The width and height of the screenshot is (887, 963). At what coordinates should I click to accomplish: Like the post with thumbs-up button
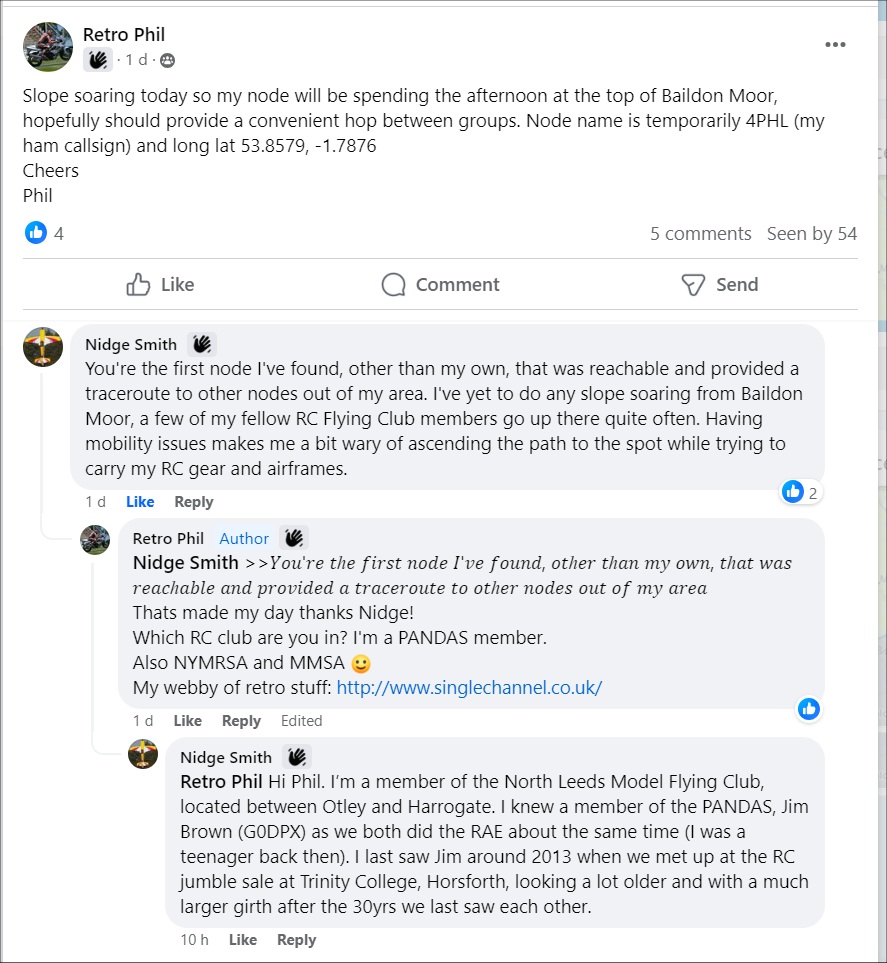(160, 285)
